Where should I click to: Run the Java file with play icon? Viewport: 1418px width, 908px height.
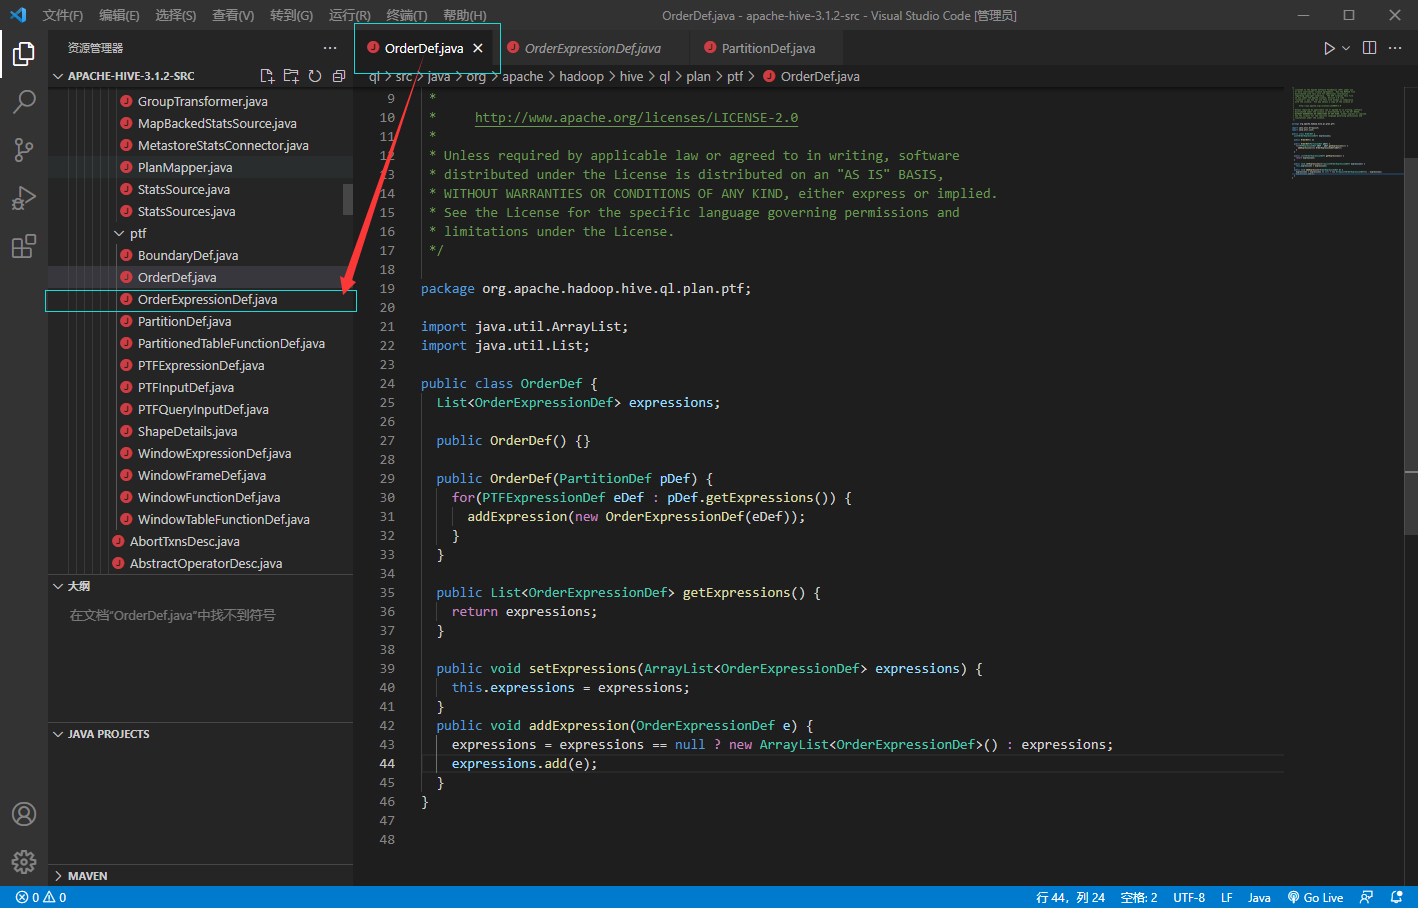[x=1329, y=48]
